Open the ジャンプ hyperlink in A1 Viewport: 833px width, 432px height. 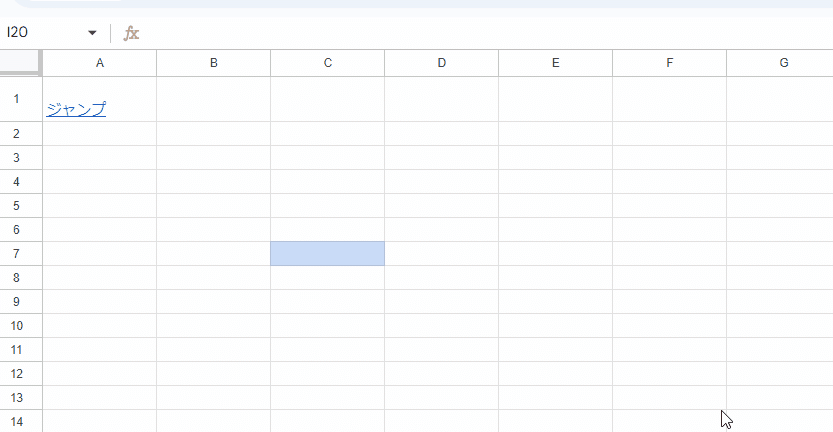[76, 109]
